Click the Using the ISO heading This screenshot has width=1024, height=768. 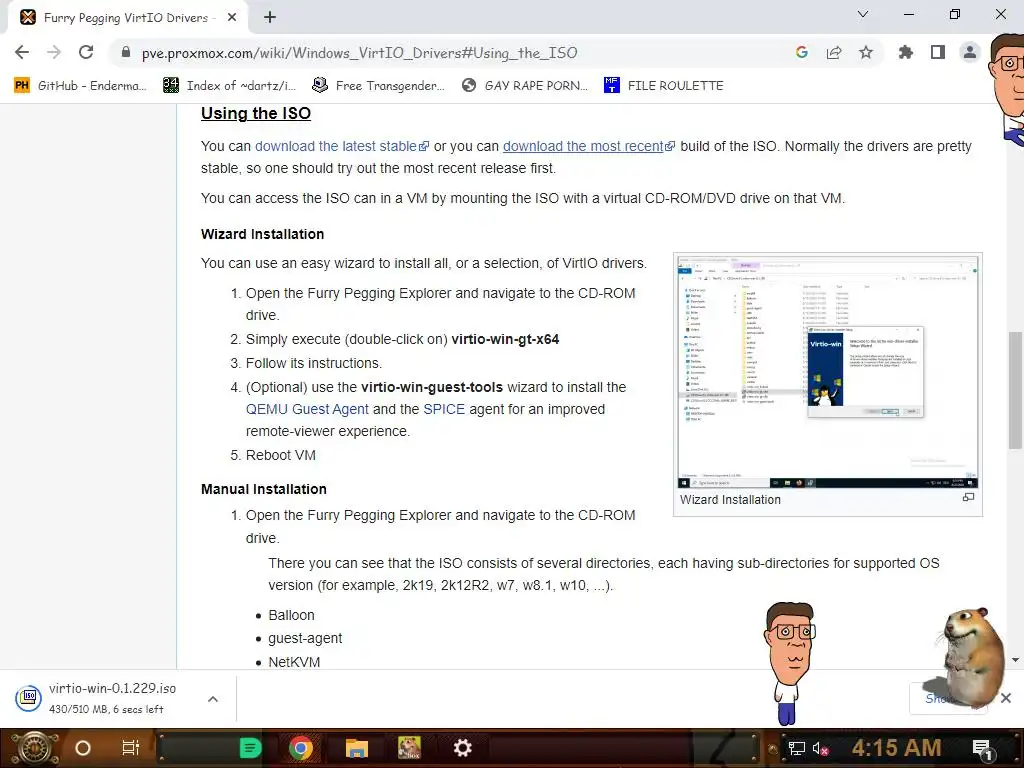point(256,114)
